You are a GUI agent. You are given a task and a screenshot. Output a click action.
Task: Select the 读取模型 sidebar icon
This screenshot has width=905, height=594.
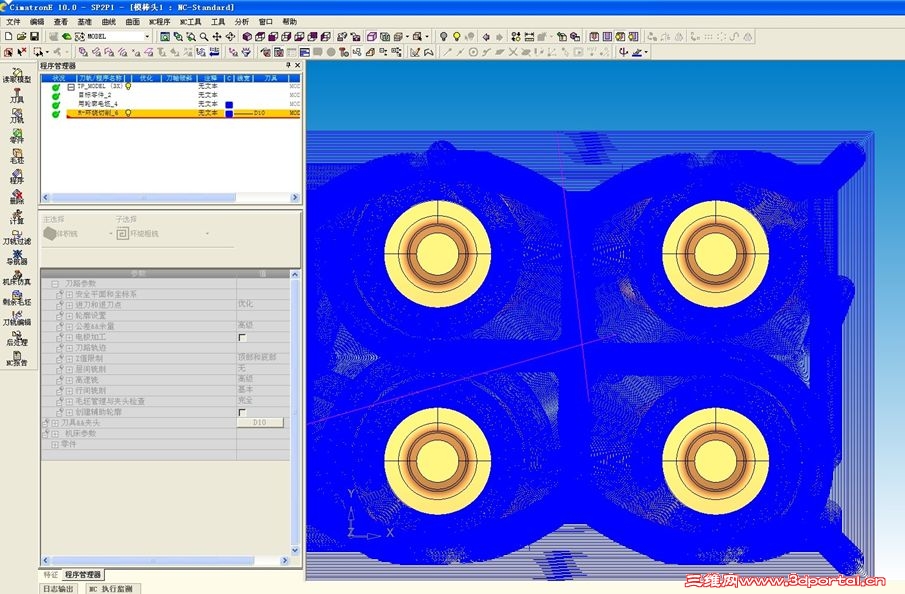17,76
